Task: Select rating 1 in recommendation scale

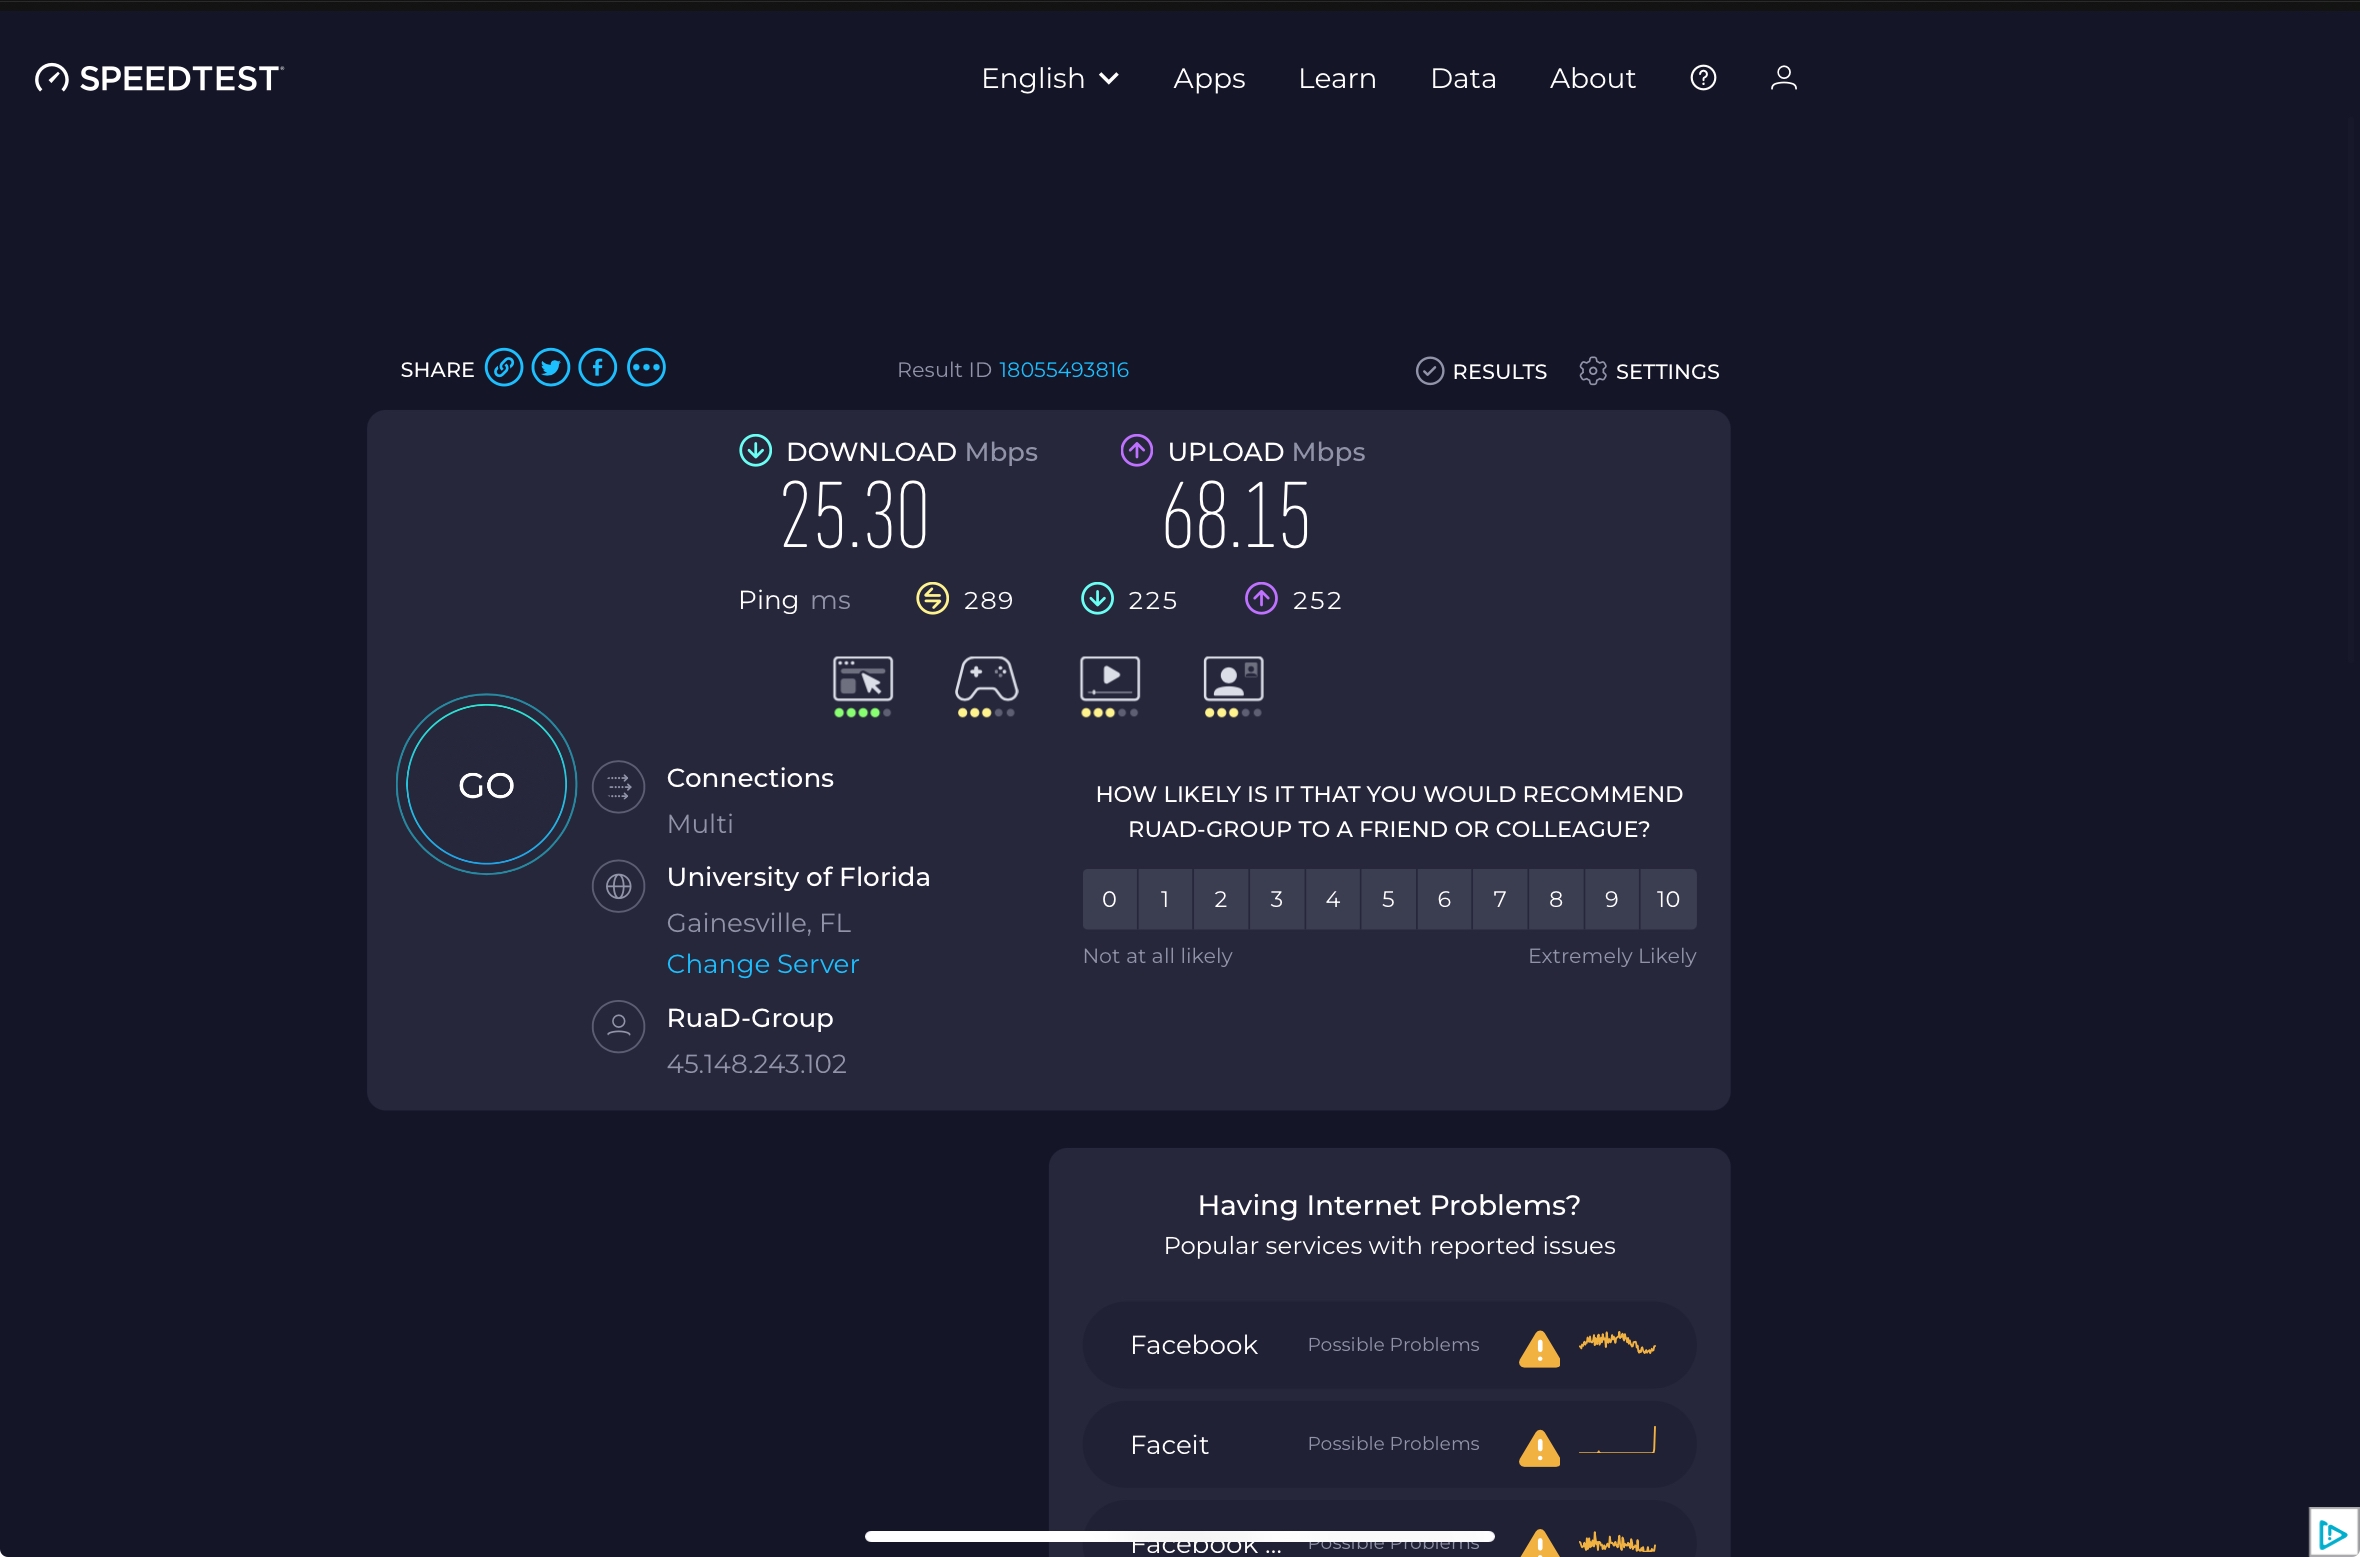Action: (x=1165, y=899)
